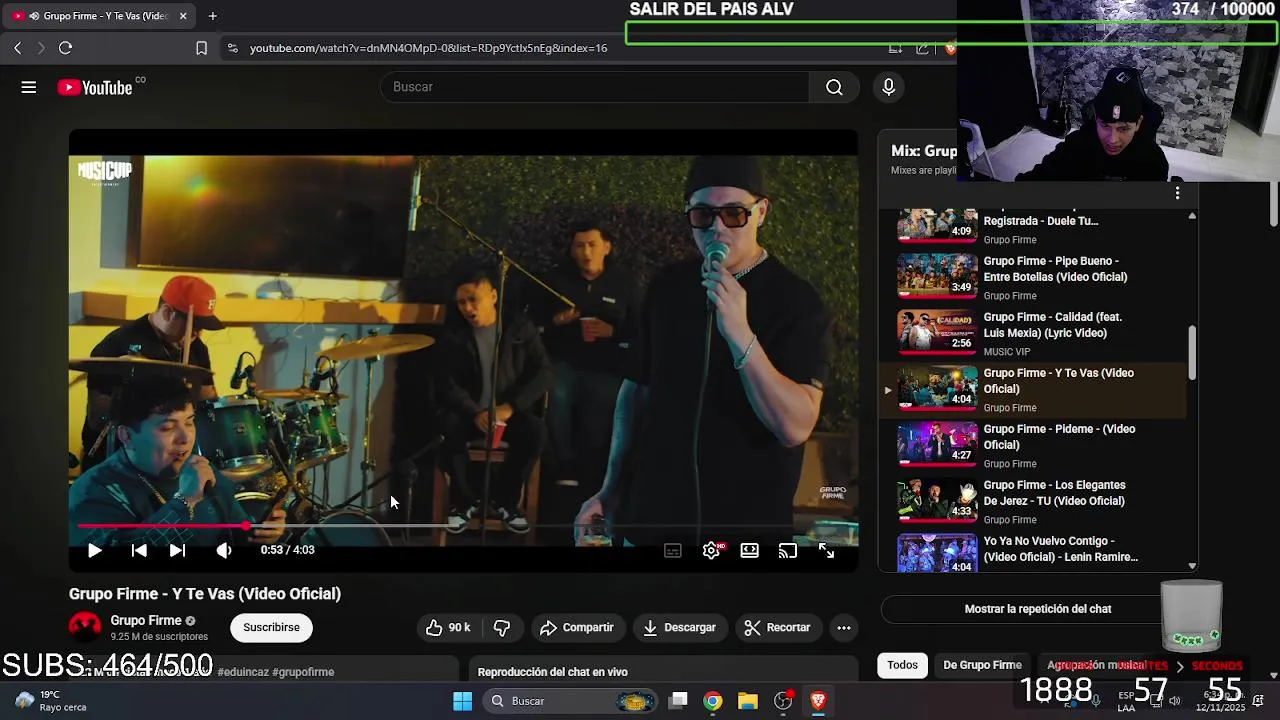Toggle theater mode on the player
This screenshot has width=1280, height=720.
(749, 550)
